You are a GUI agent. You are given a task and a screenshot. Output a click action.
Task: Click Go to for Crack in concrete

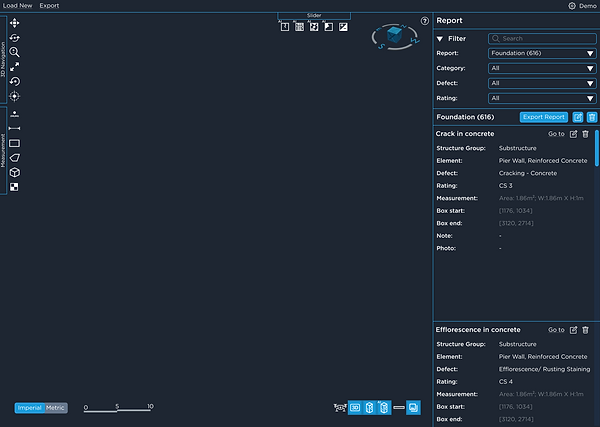[556, 134]
